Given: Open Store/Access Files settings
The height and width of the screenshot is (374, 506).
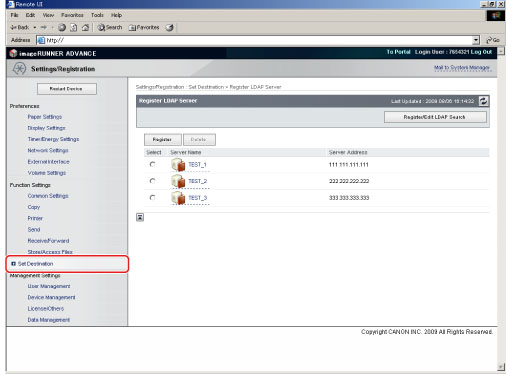Looking at the screenshot, I should [x=50, y=252].
